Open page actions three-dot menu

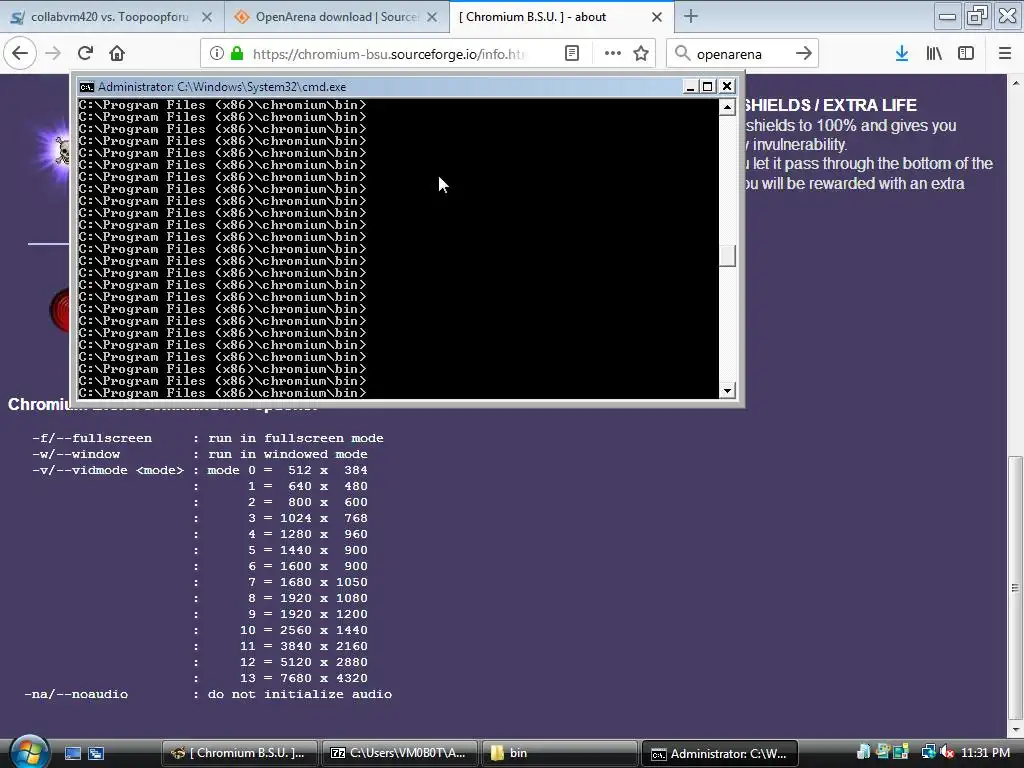(x=613, y=54)
